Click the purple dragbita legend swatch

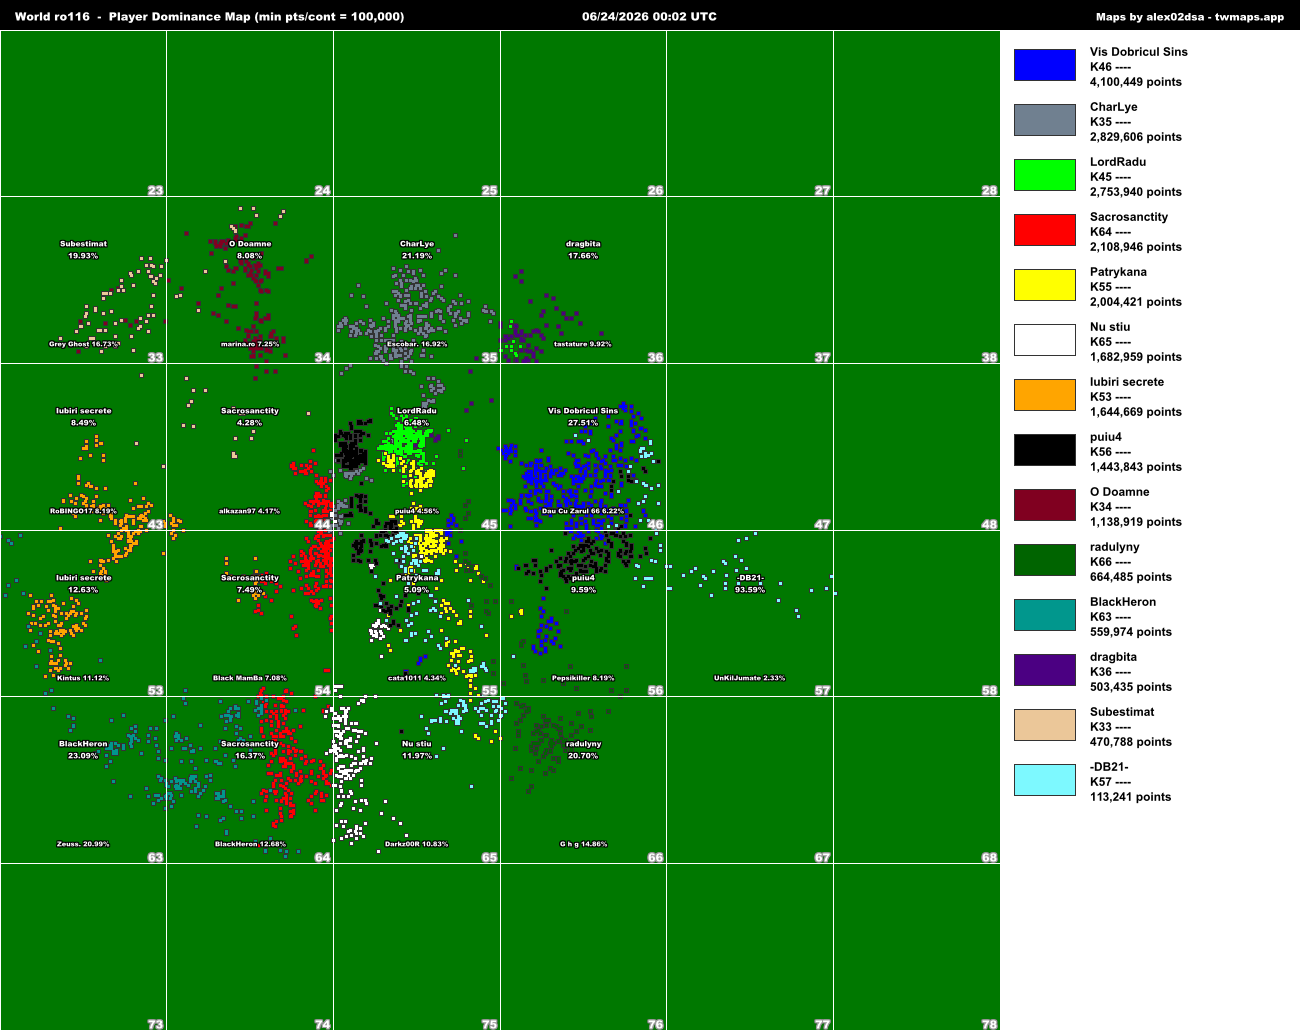1045,670
